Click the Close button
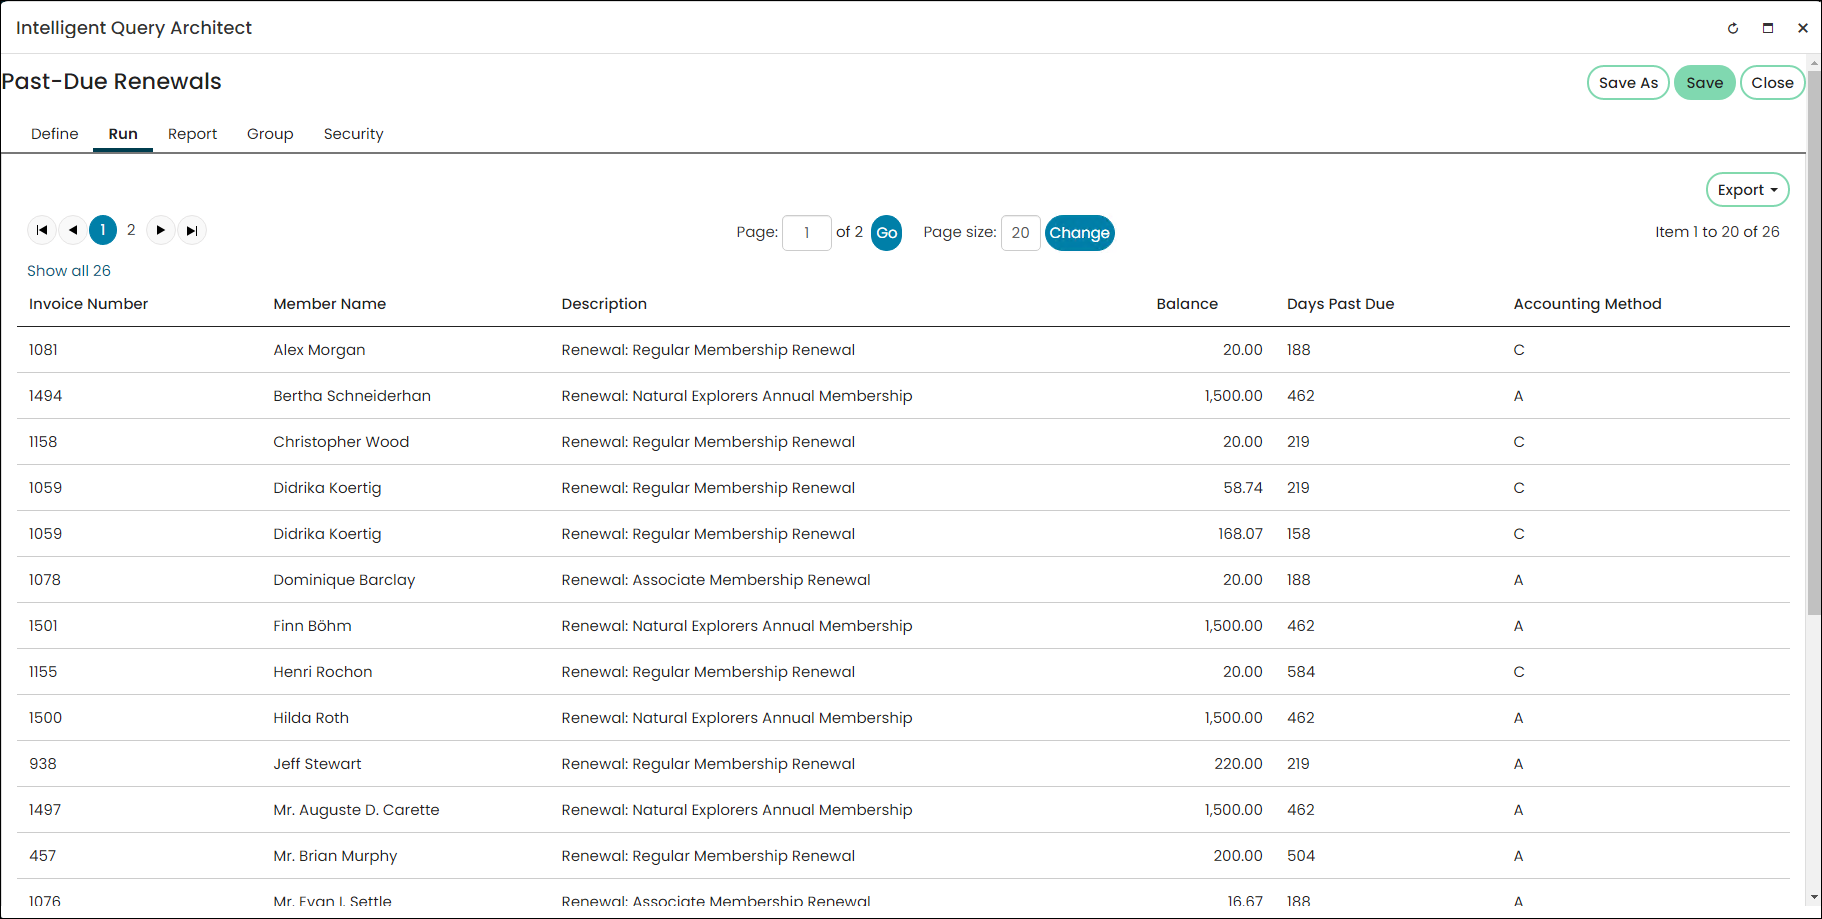Screen dimensions: 1822x919 (1772, 83)
